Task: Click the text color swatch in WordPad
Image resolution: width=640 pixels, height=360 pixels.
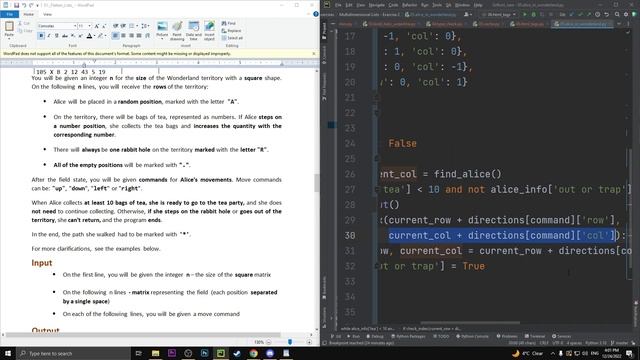Action: pos(89,36)
